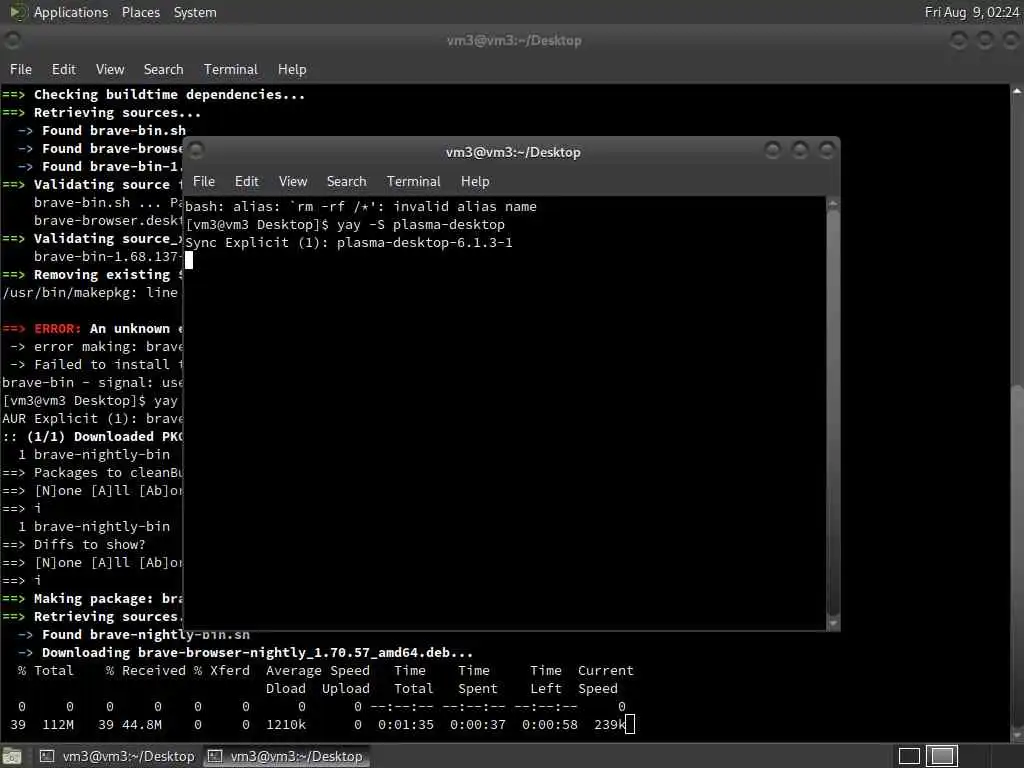
Task: Click the front terminal vertical scrollbar track
Action: point(833,414)
